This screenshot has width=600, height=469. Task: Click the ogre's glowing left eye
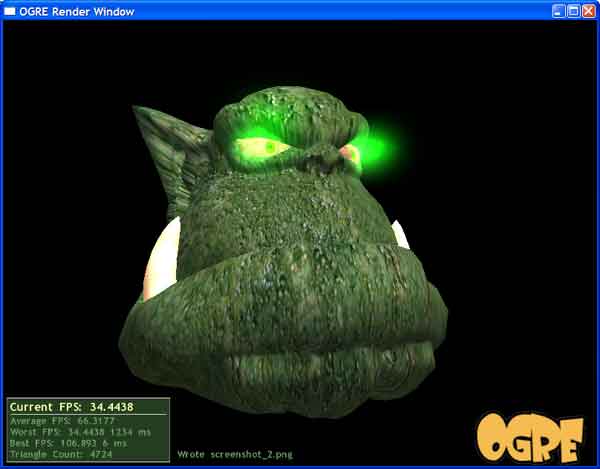262,147
